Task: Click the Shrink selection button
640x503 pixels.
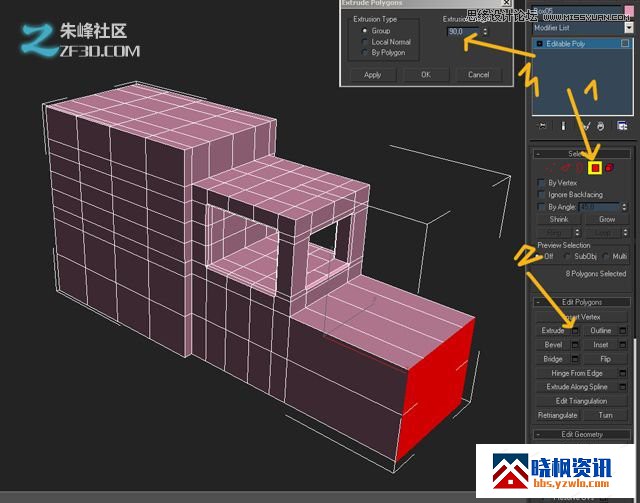Action: point(559,219)
